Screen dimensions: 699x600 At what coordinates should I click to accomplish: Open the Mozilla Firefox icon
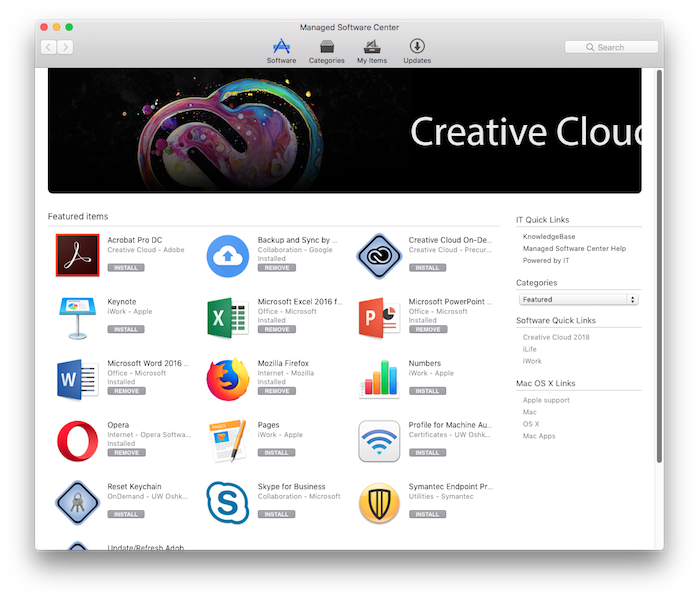pyautogui.click(x=228, y=379)
